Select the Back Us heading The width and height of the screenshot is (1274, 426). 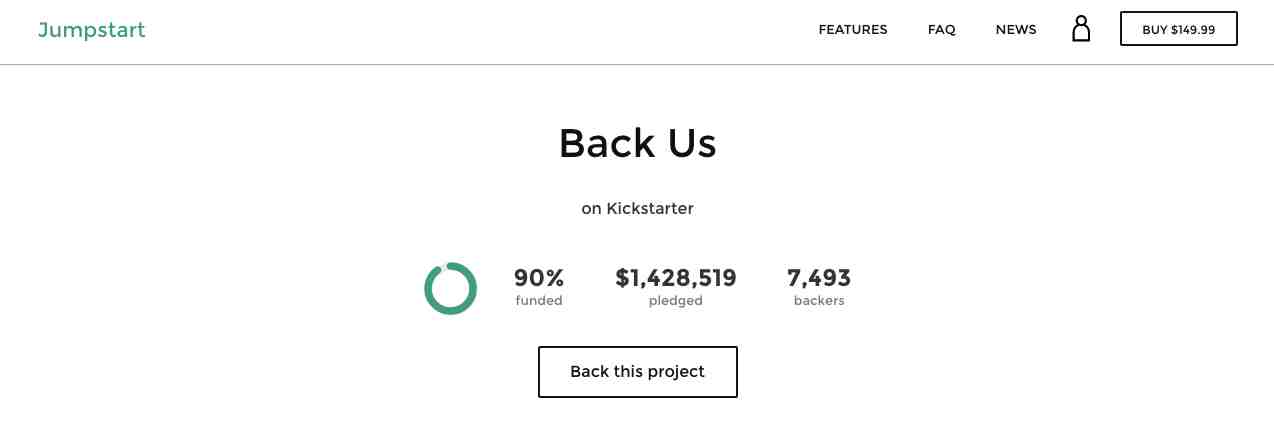(638, 143)
